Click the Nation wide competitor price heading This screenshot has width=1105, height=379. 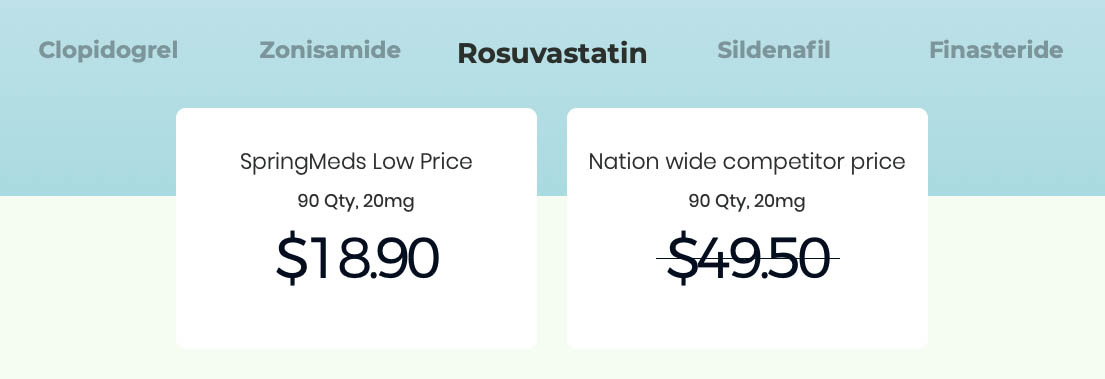pos(747,162)
